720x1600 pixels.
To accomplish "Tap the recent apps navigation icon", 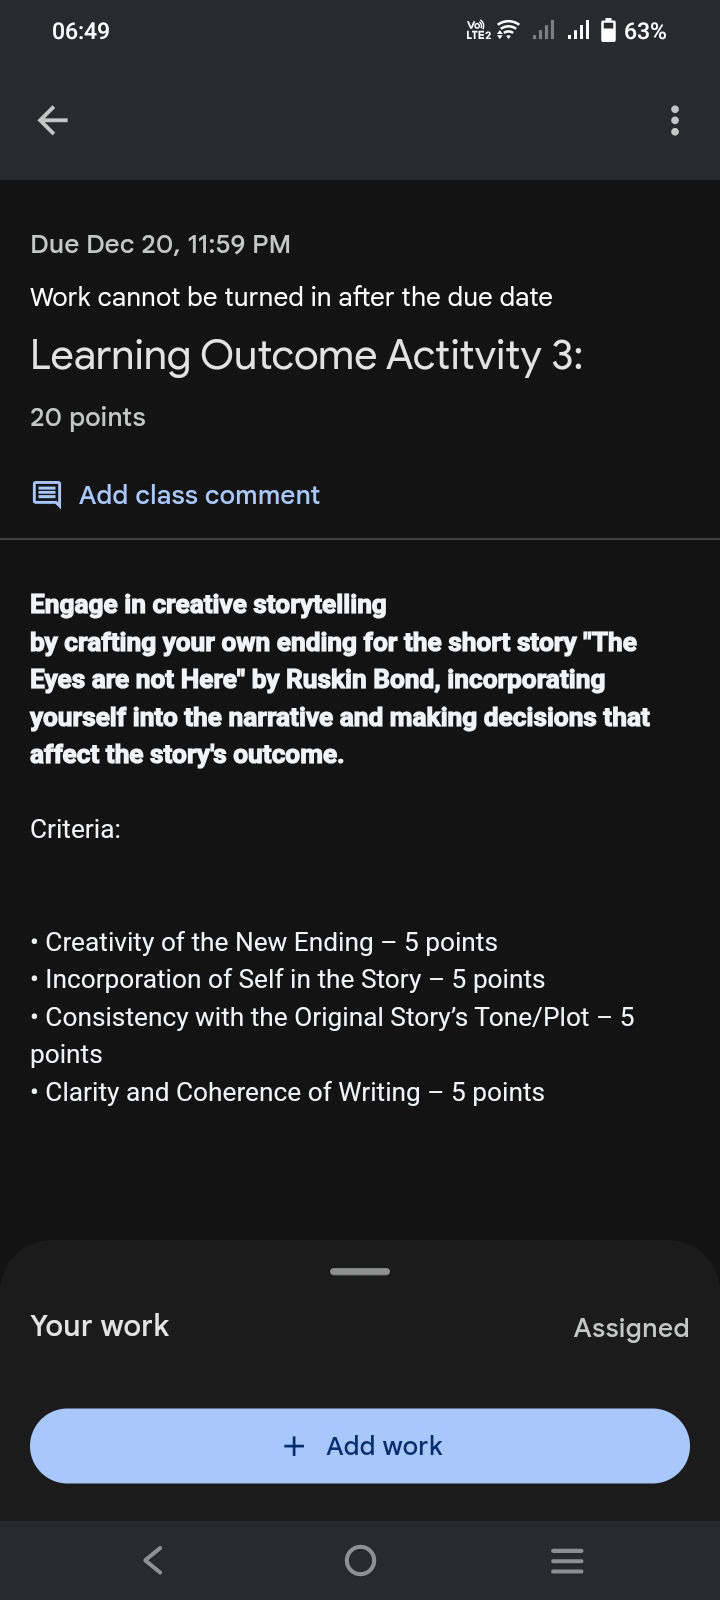I will coord(567,1559).
